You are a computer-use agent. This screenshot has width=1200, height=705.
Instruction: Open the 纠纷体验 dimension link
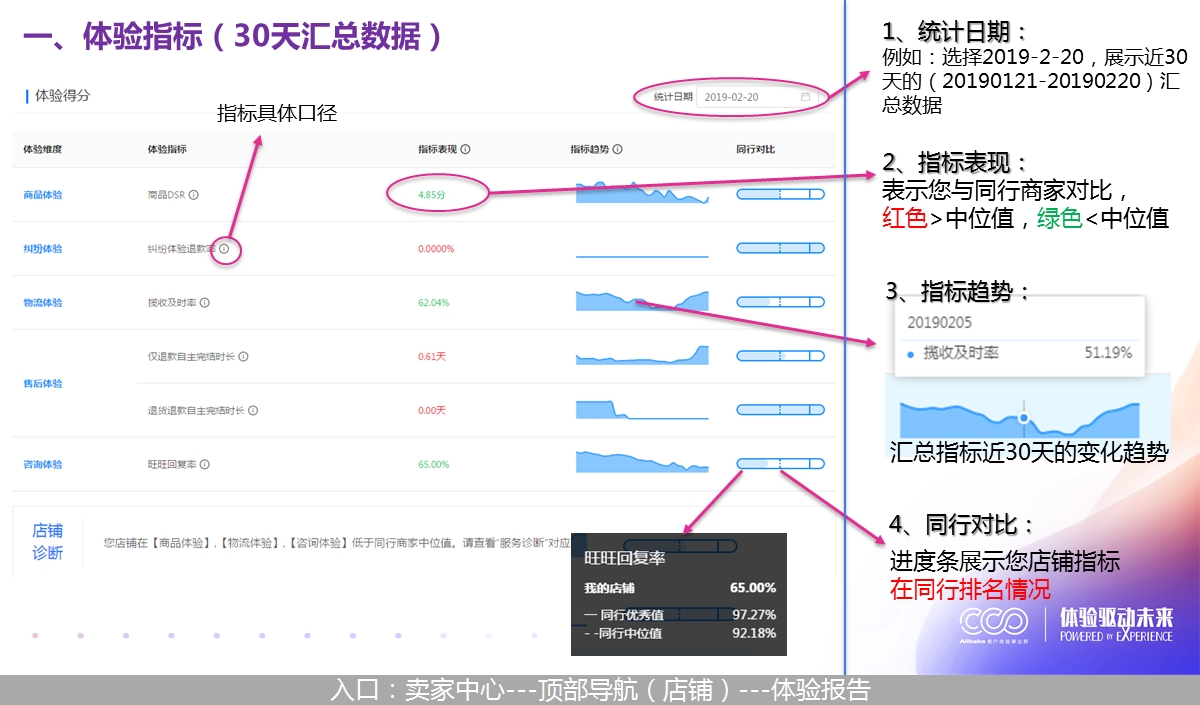pyautogui.click(x=43, y=249)
